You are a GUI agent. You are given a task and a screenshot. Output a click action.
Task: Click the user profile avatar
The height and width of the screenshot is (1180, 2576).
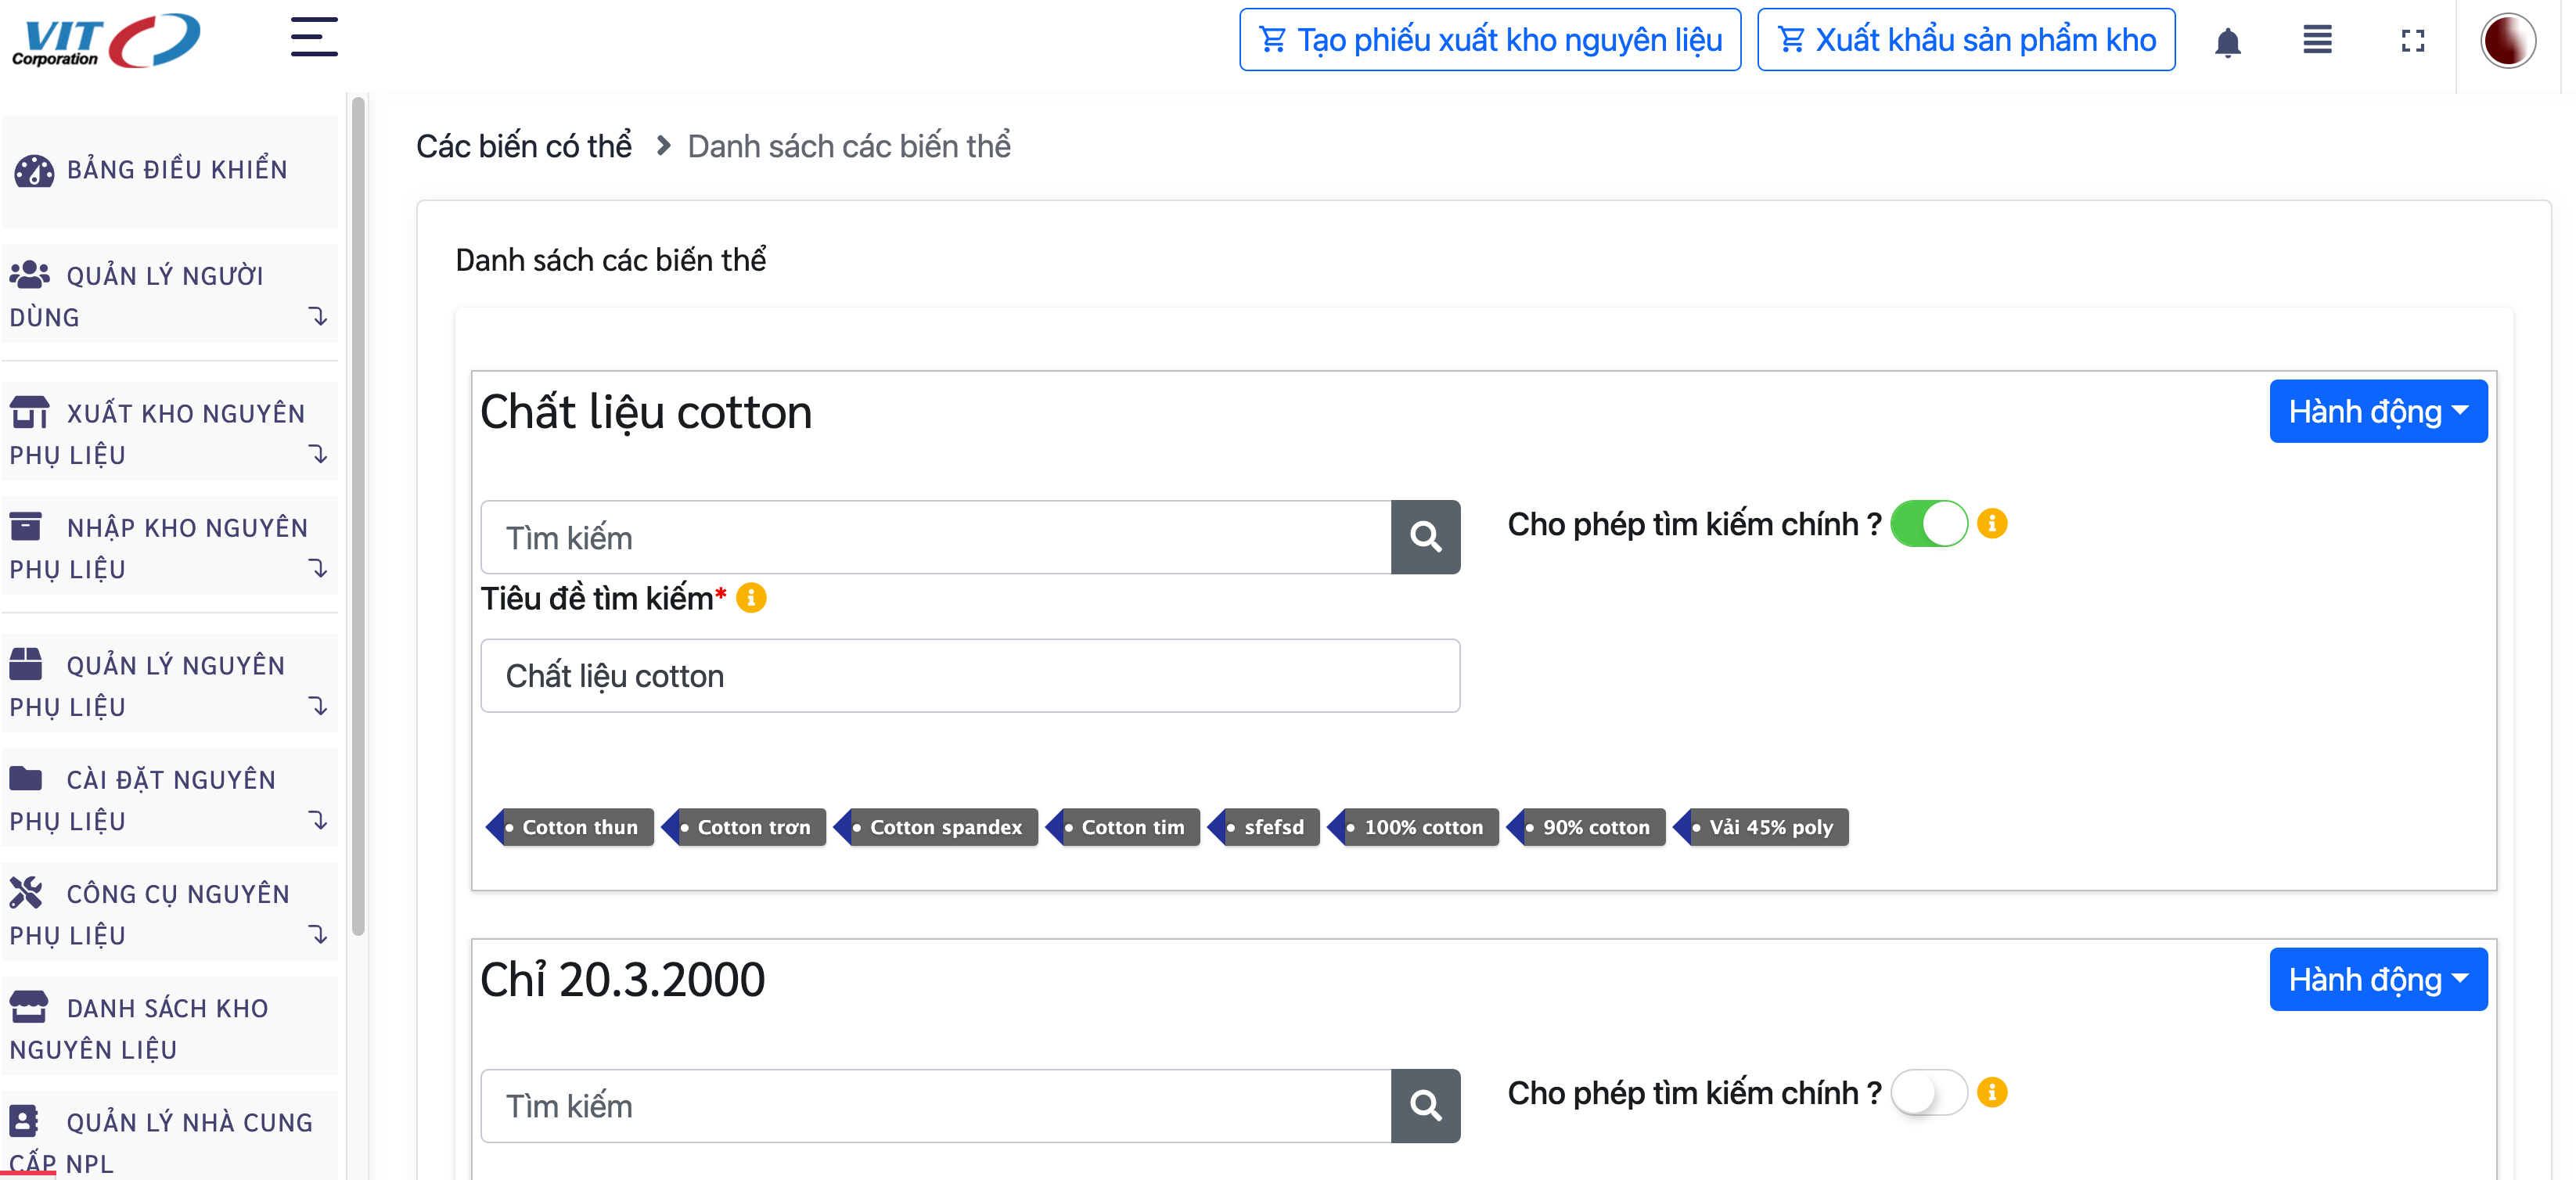tap(2507, 41)
